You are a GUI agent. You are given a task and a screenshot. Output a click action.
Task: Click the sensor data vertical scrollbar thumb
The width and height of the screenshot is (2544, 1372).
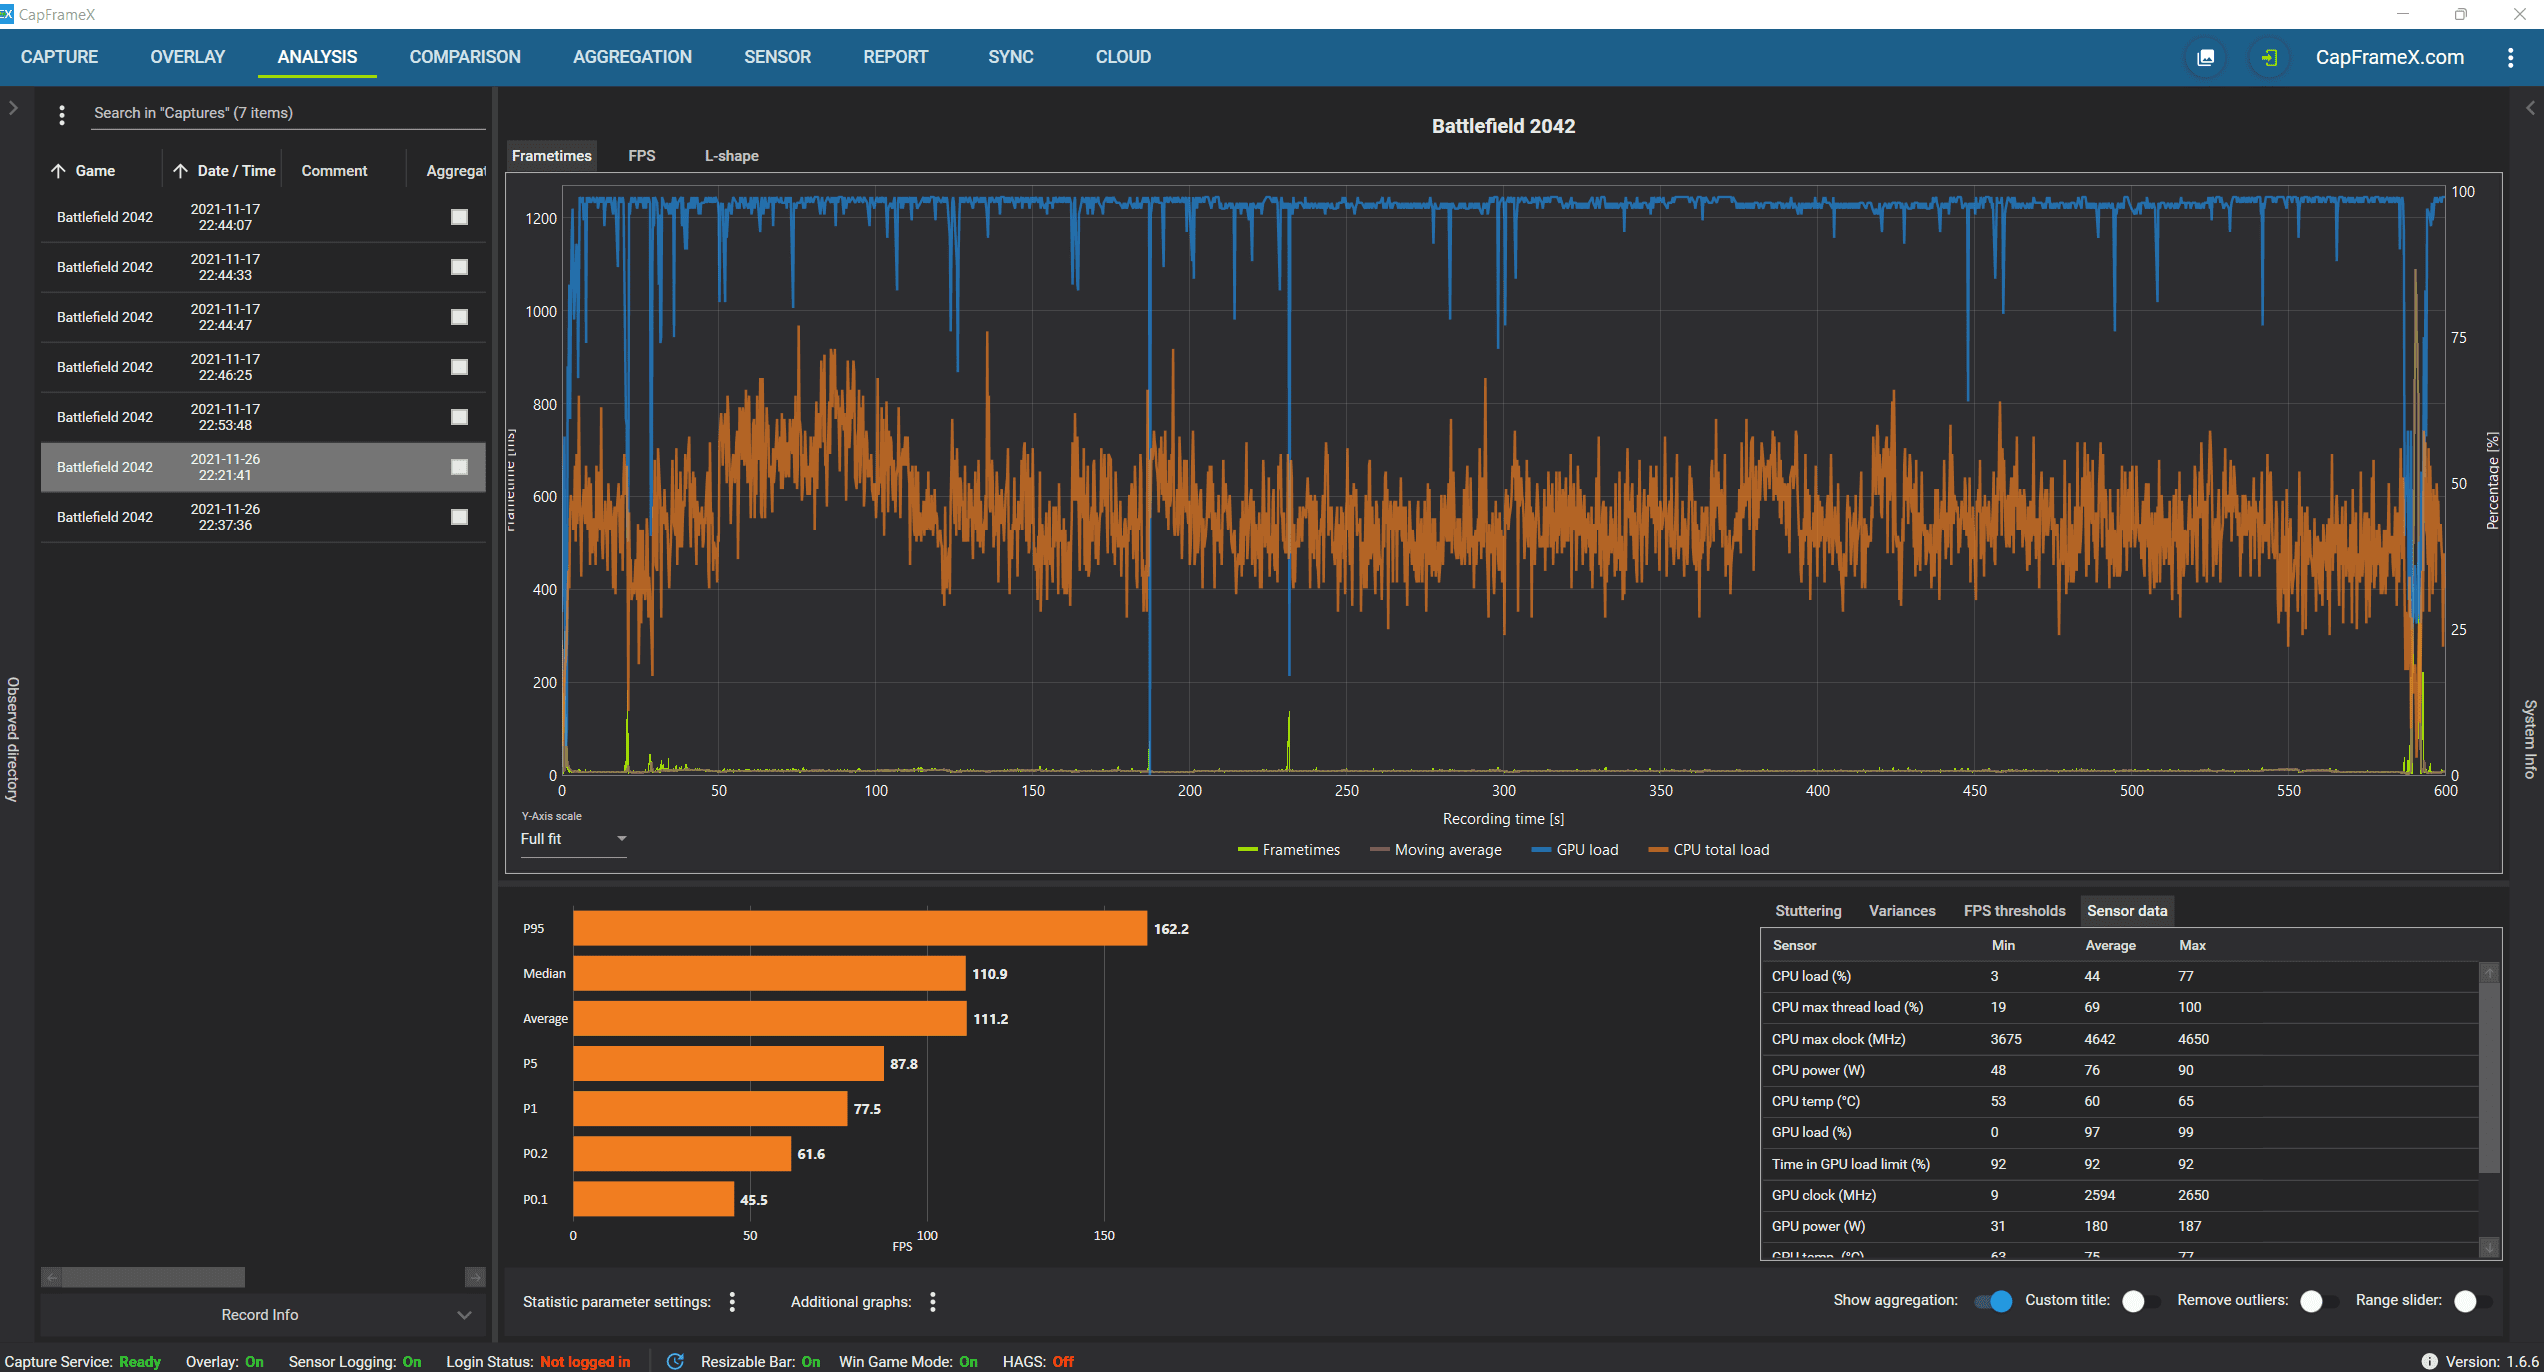pyautogui.click(x=2489, y=1078)
